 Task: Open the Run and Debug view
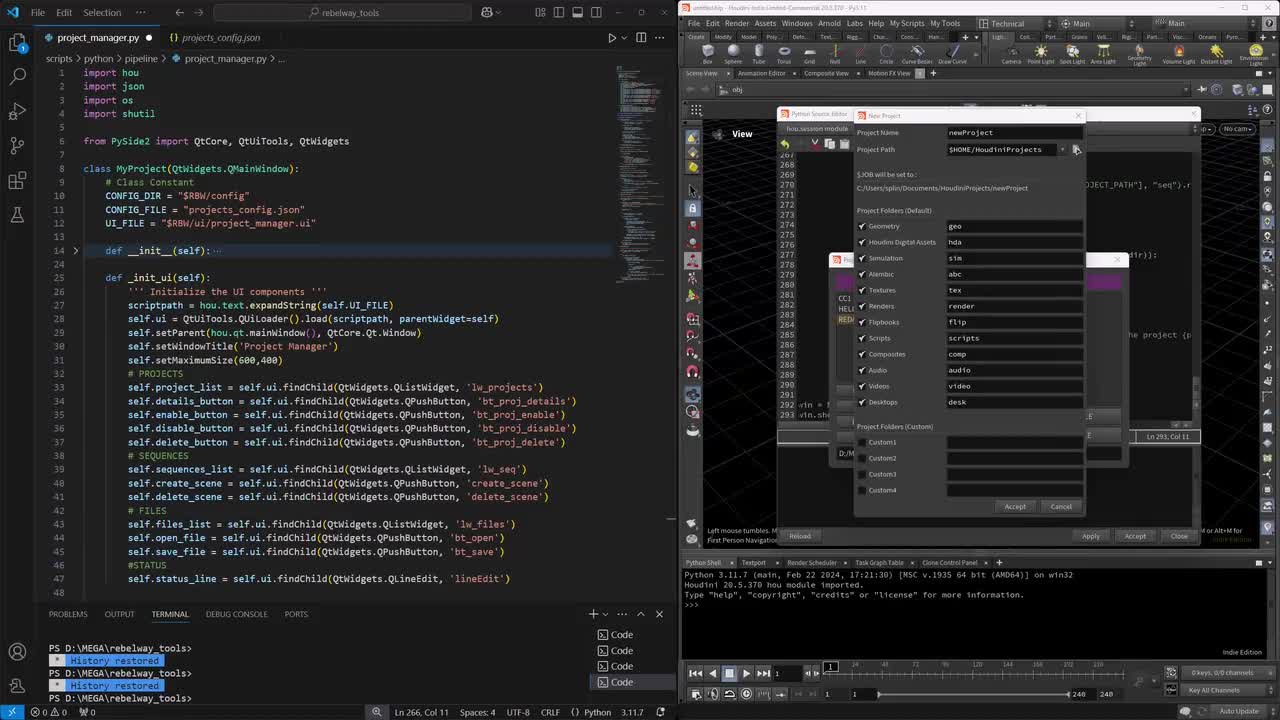[17, 111]
